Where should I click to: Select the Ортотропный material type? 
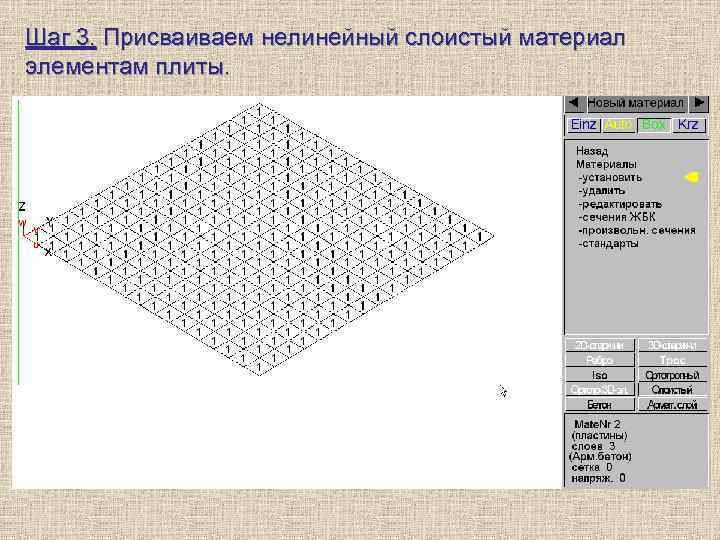coord(672,375)
